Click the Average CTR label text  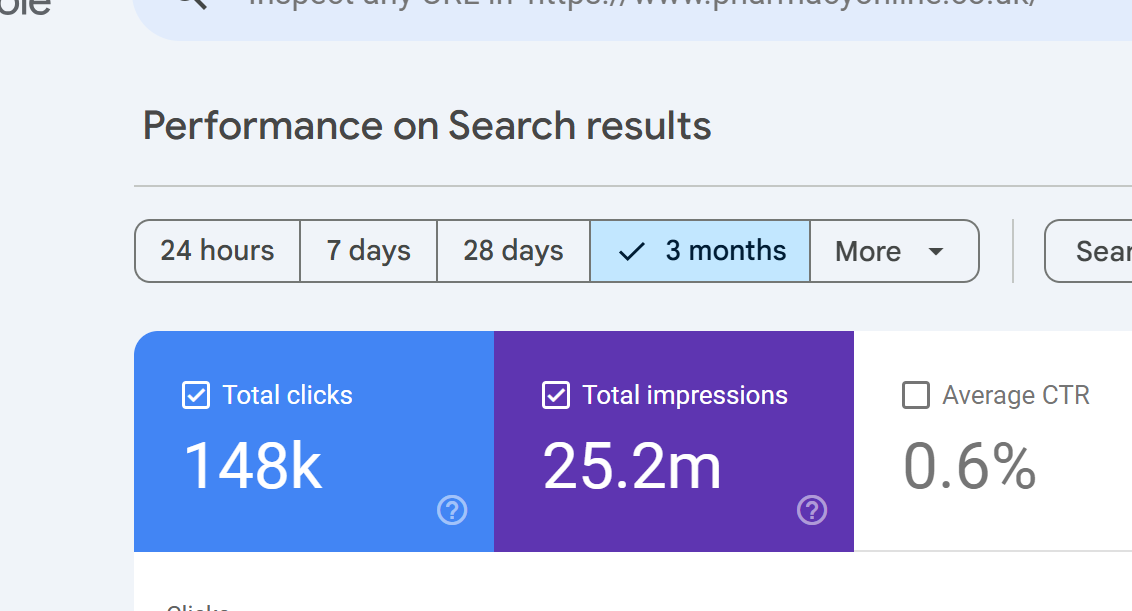pos(1015,395)
